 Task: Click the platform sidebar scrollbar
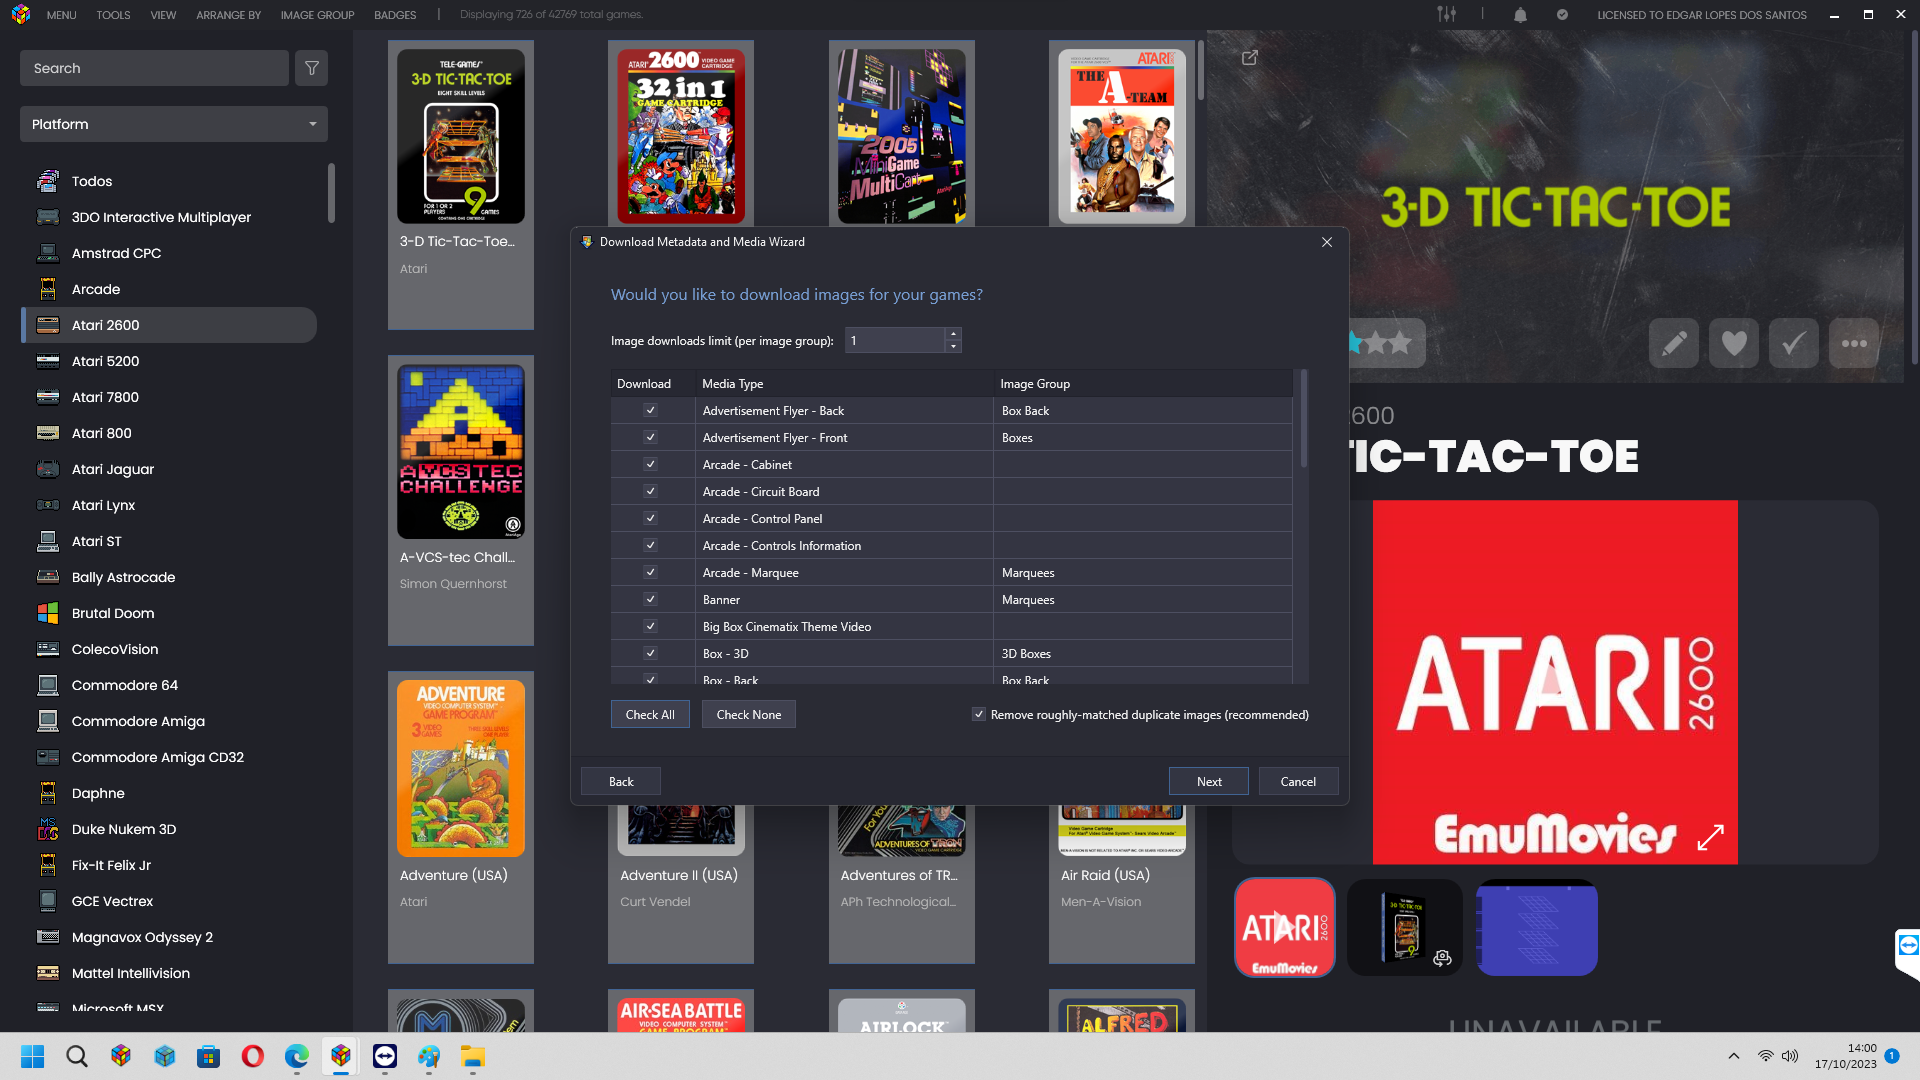tap(331, 193)
